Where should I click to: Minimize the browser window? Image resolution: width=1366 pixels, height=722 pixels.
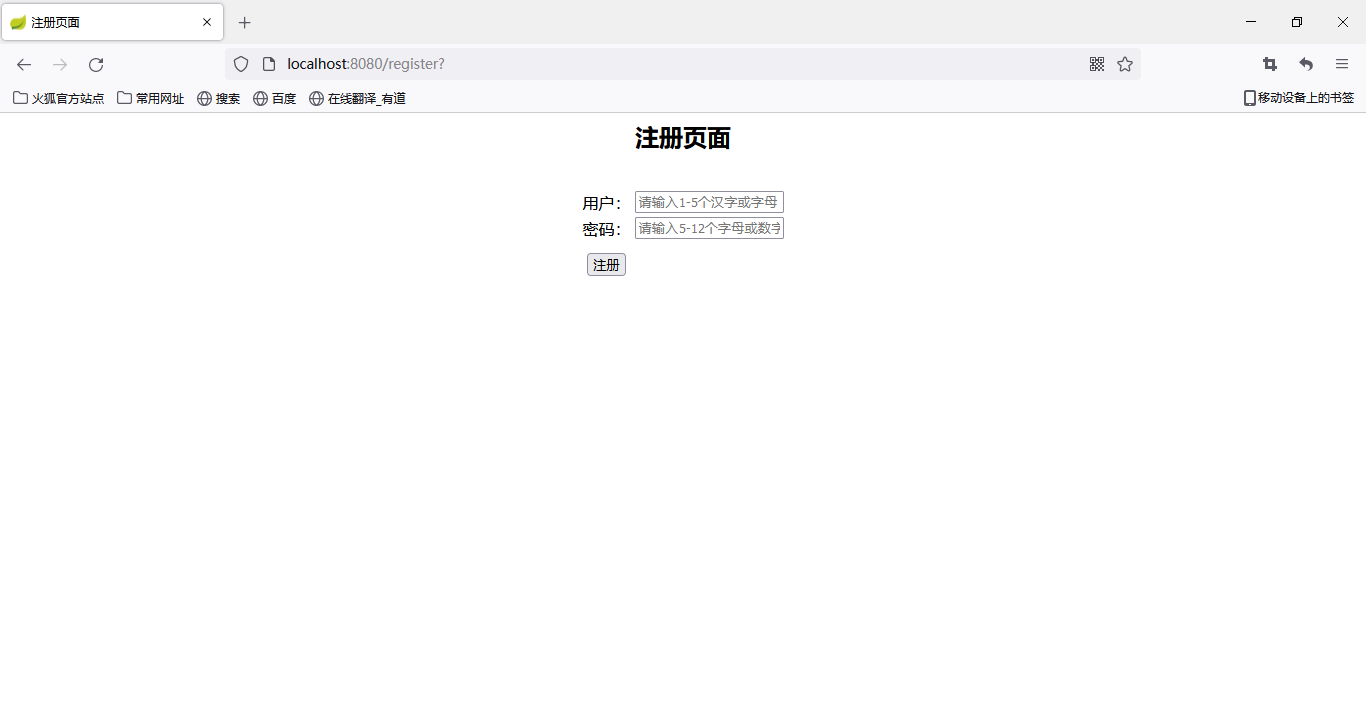tap(1251, 22)
